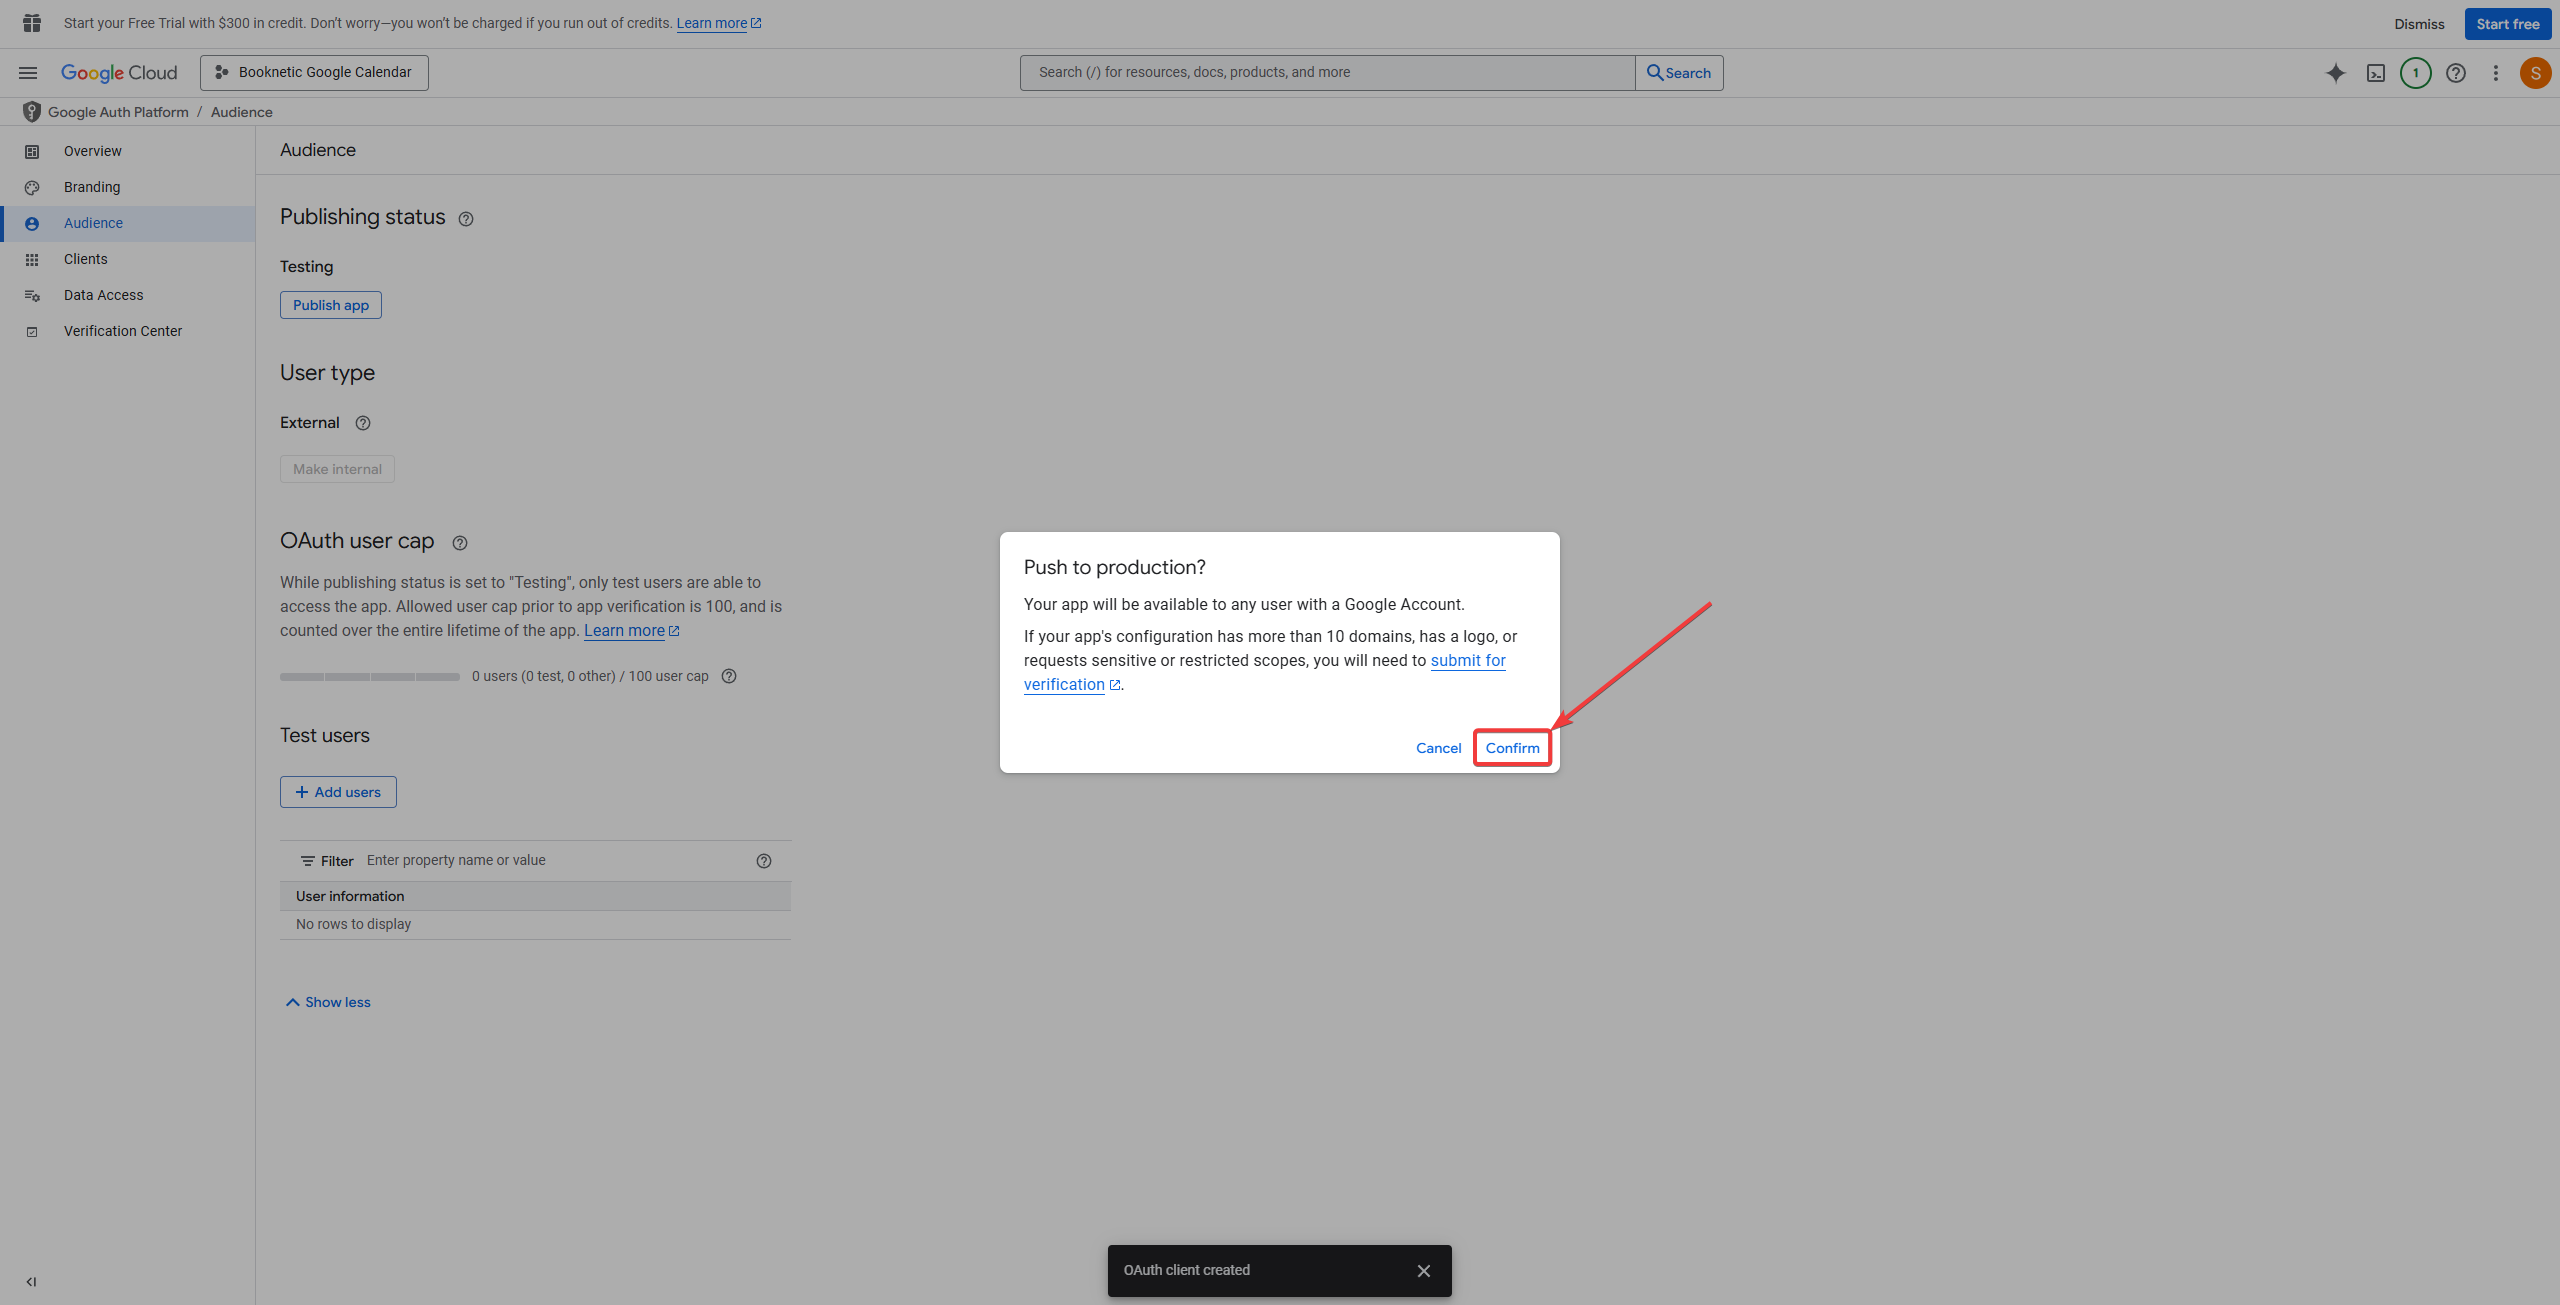
Task: Open Branding in the sidebar
Action: click(128, 187)
